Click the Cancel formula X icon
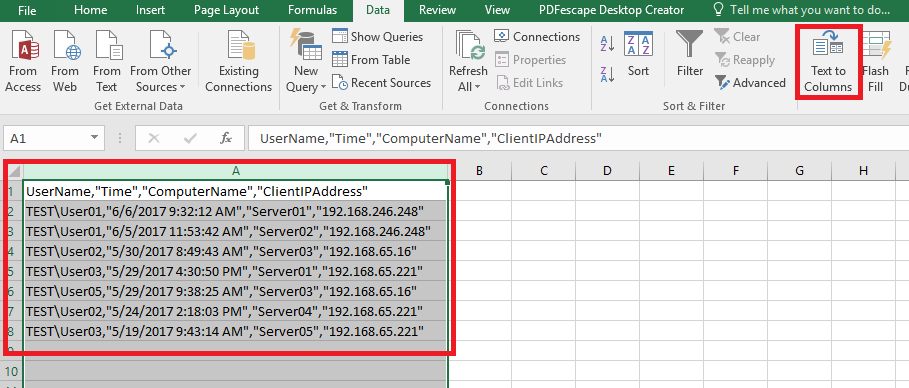Screen dimensions: 909x388 154,138
